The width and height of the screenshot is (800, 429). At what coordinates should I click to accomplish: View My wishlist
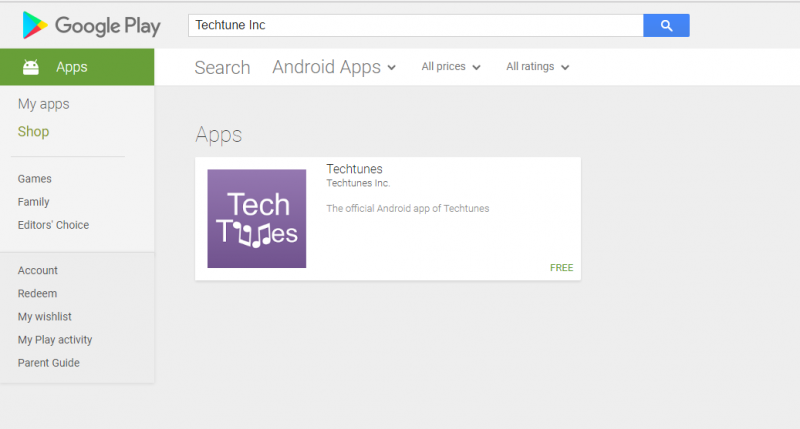pyautogui.click(x=45, y=317)
